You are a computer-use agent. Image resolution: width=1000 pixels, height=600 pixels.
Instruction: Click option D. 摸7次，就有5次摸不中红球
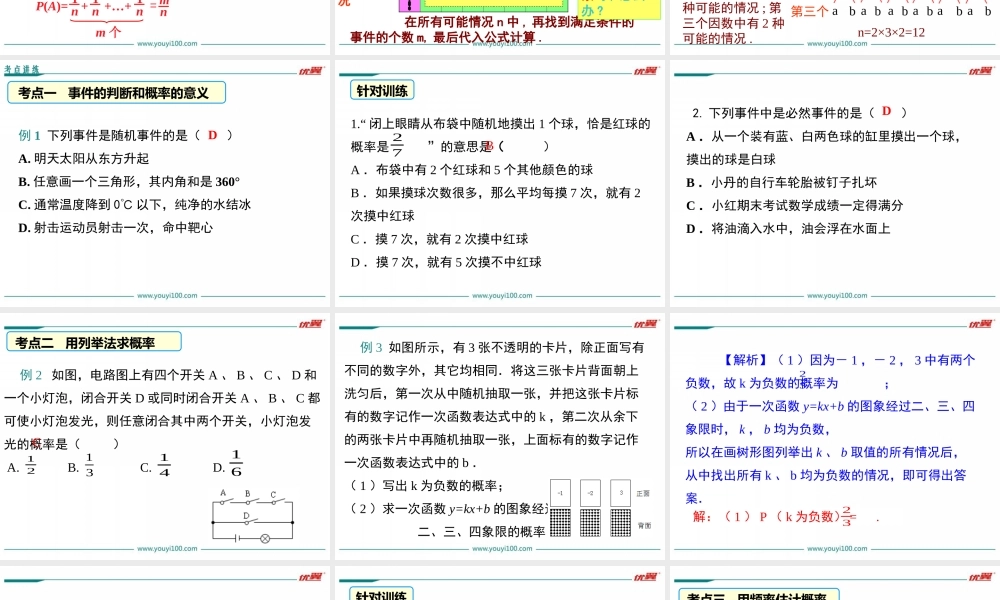coord(446,262)
